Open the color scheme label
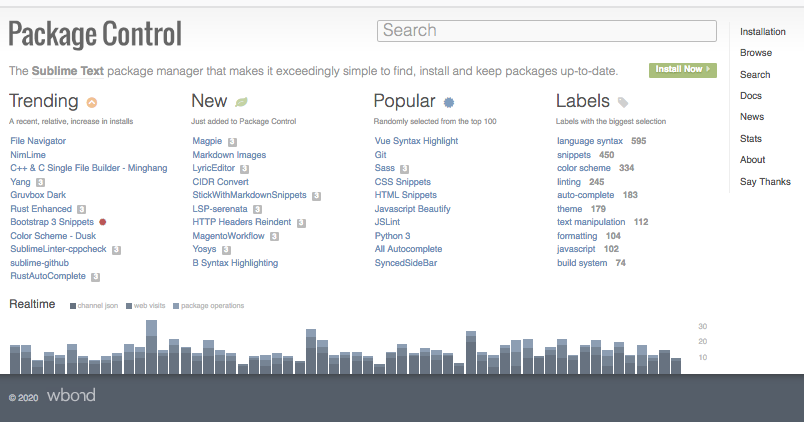Image resolution: width=804 pixels, height=422 pixels. tap(584, 168)
